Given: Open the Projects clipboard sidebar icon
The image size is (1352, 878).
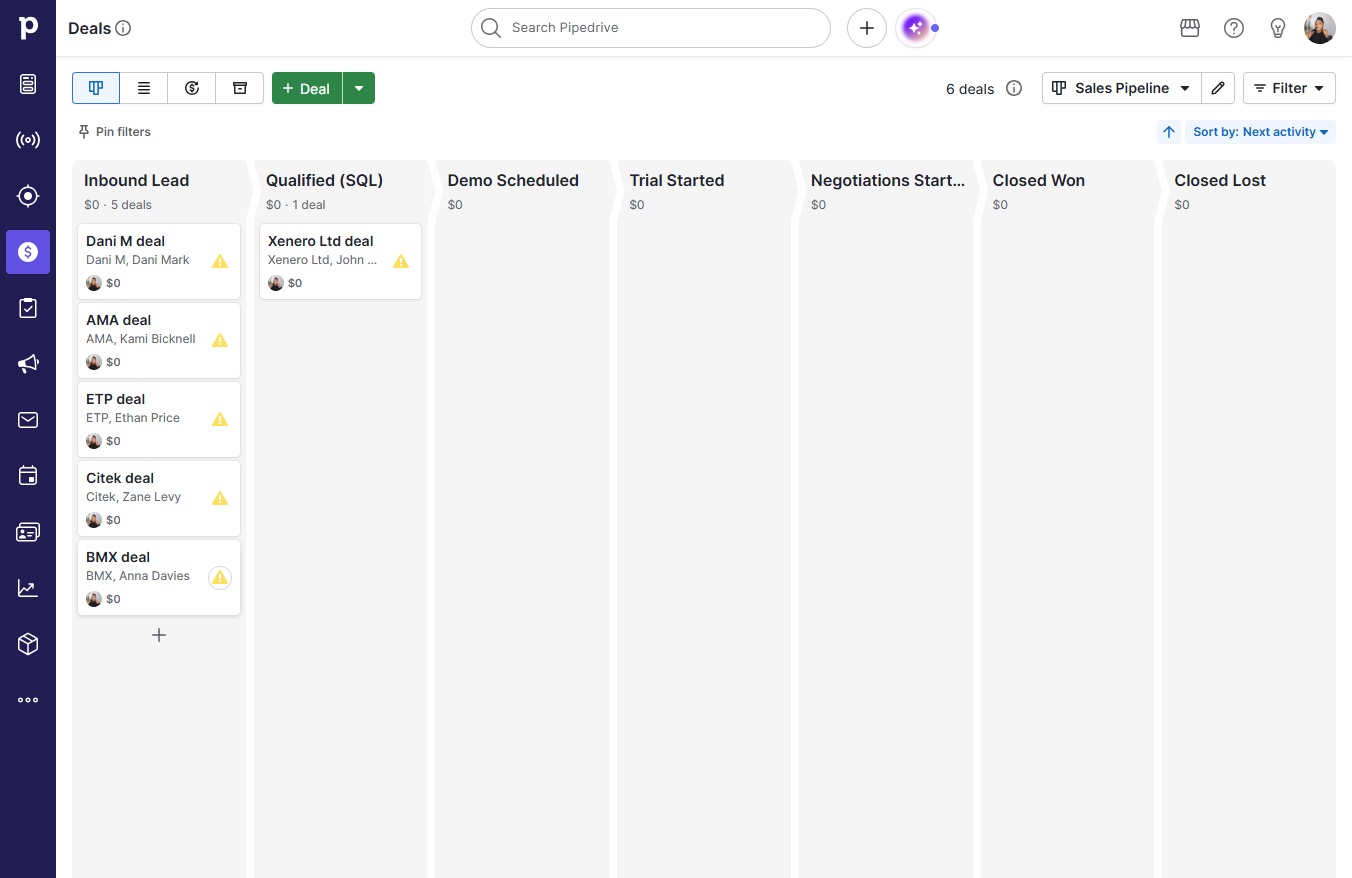Looking at the screenshot, I should [x=28, y=308].
